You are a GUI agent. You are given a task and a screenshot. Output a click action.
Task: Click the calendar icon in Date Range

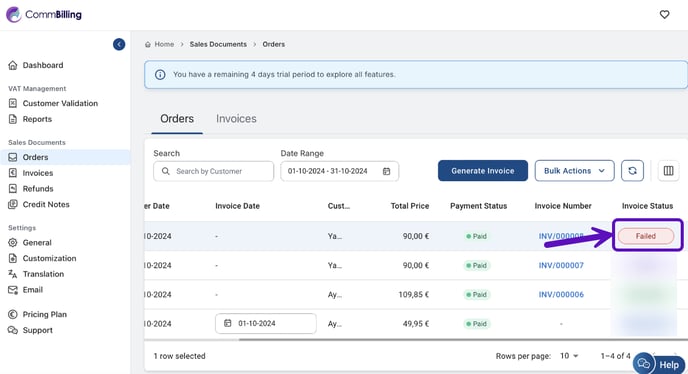[x=386, y=171]
